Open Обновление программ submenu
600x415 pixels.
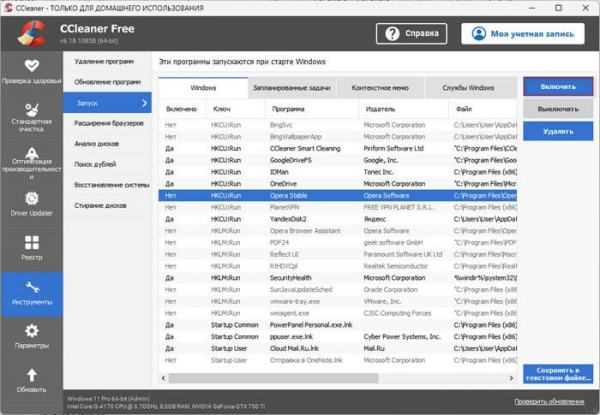coord(108,82)
